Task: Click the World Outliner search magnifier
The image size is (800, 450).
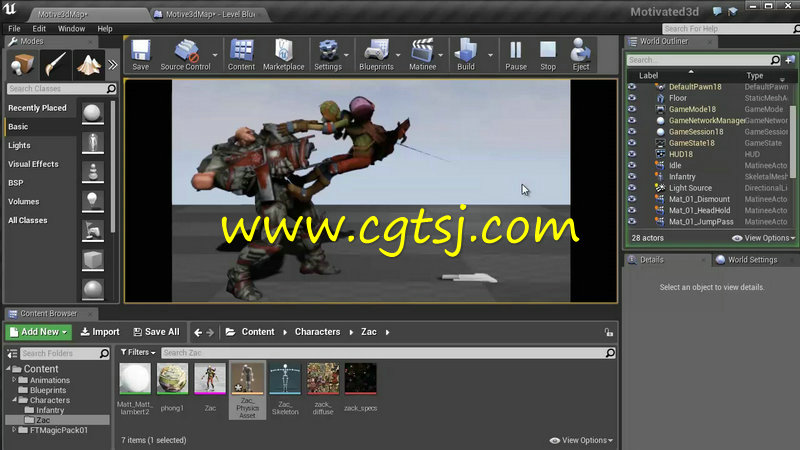Action: (775, 60)
